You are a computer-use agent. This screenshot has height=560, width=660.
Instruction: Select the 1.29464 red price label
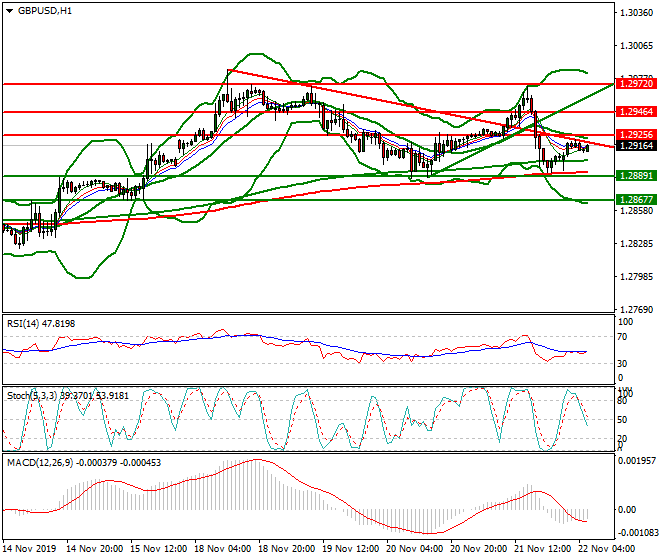636,112
